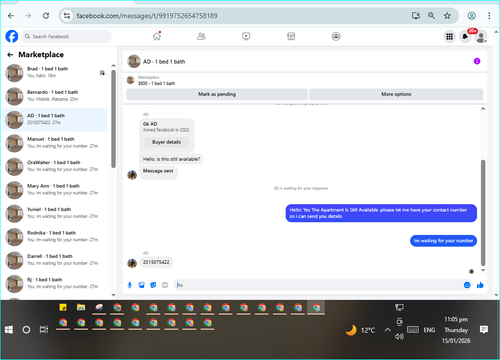Screen dimensions: 500x360
Task: Click the 2515075422 message bubble
Action: [x=156, y=262]
